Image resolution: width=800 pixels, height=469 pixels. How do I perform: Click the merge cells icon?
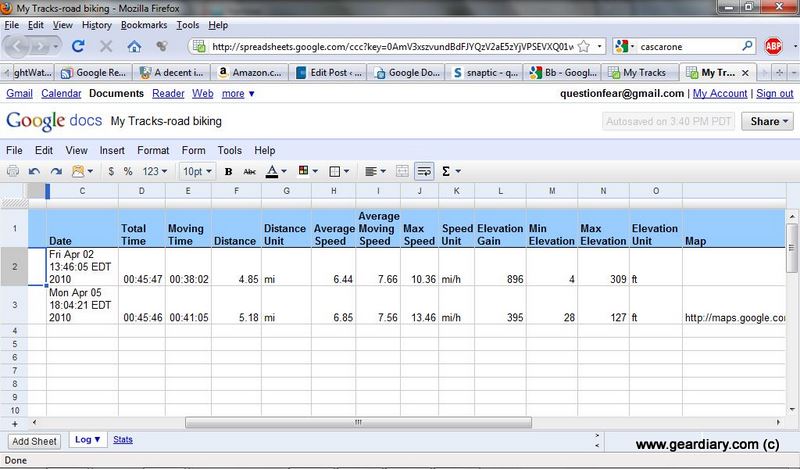pyautogui.click(x=402, y=171)
